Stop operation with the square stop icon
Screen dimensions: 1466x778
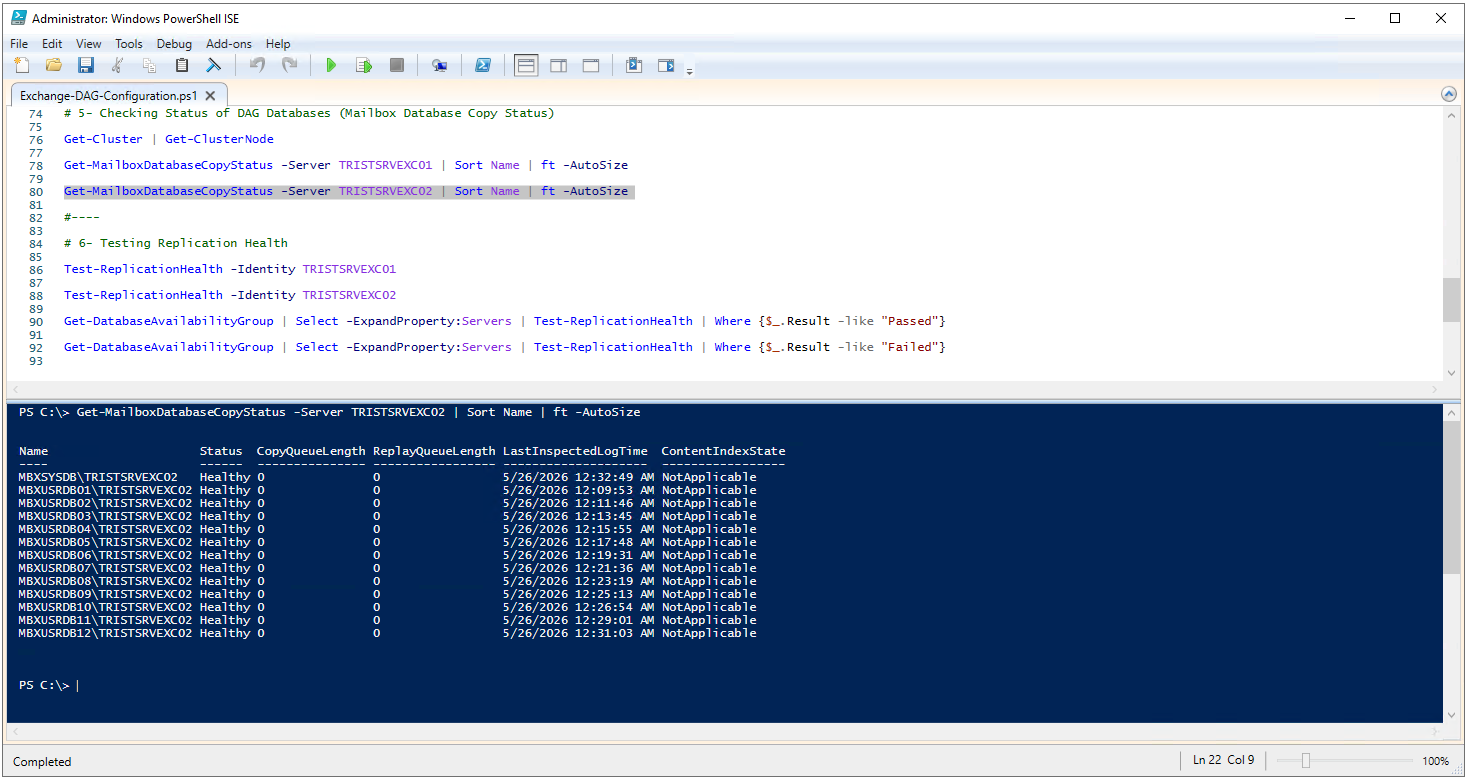(x=397, y=65)
